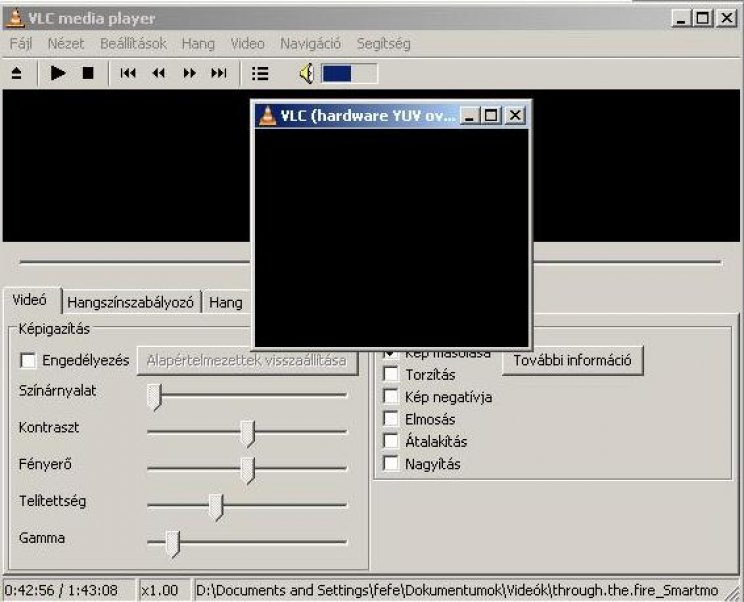Check the Nagyítás checkbox

[391, 463]
